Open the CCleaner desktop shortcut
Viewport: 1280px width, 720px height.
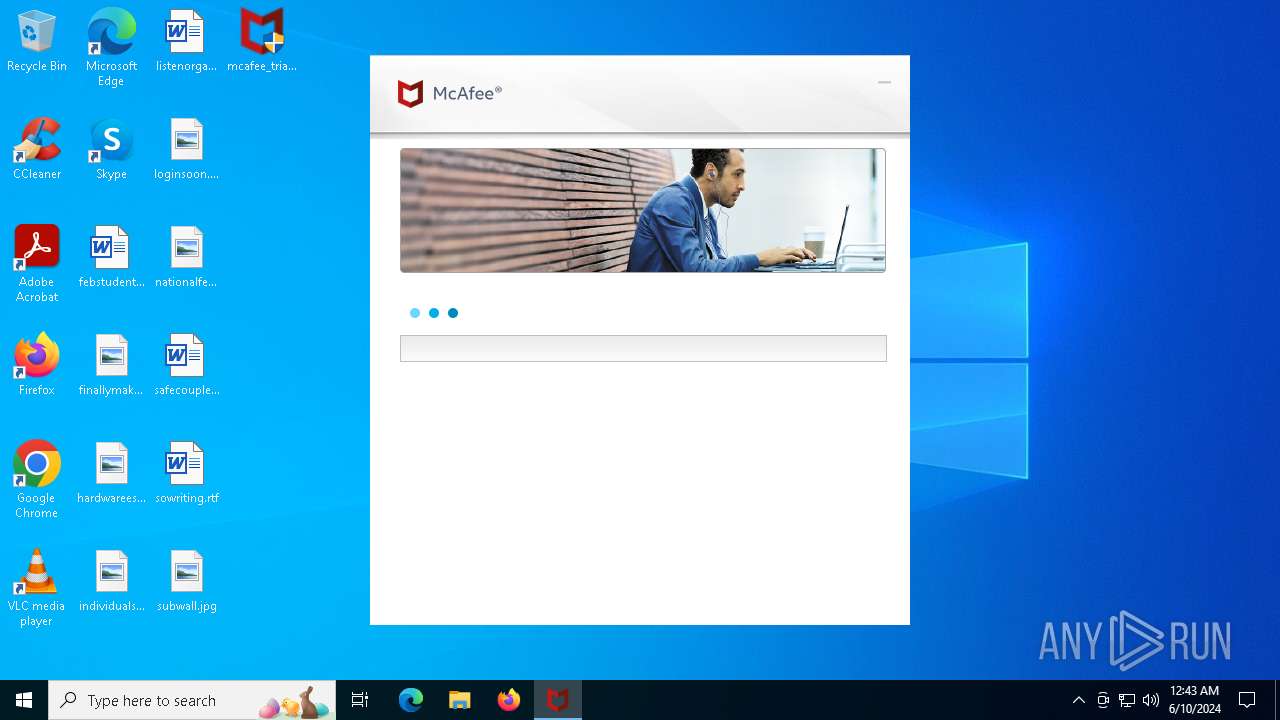(37, 150)
